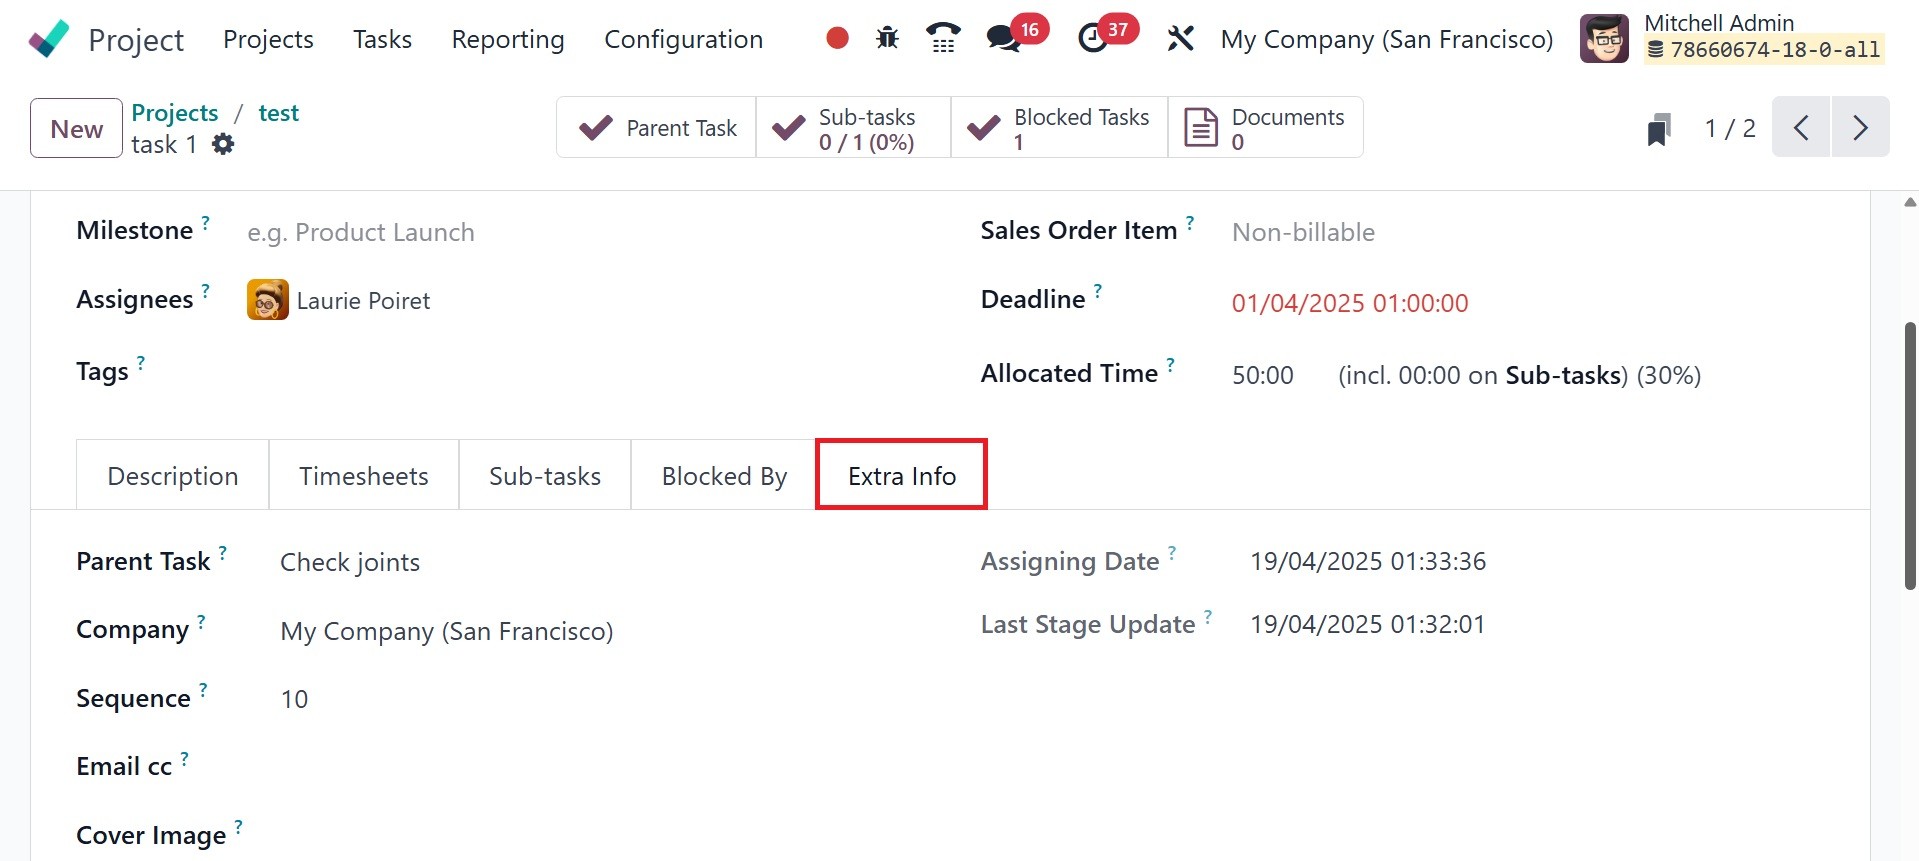Open the activities clock icon
This screenshot has width=1919, height=861.
(x=1093, y=39)
